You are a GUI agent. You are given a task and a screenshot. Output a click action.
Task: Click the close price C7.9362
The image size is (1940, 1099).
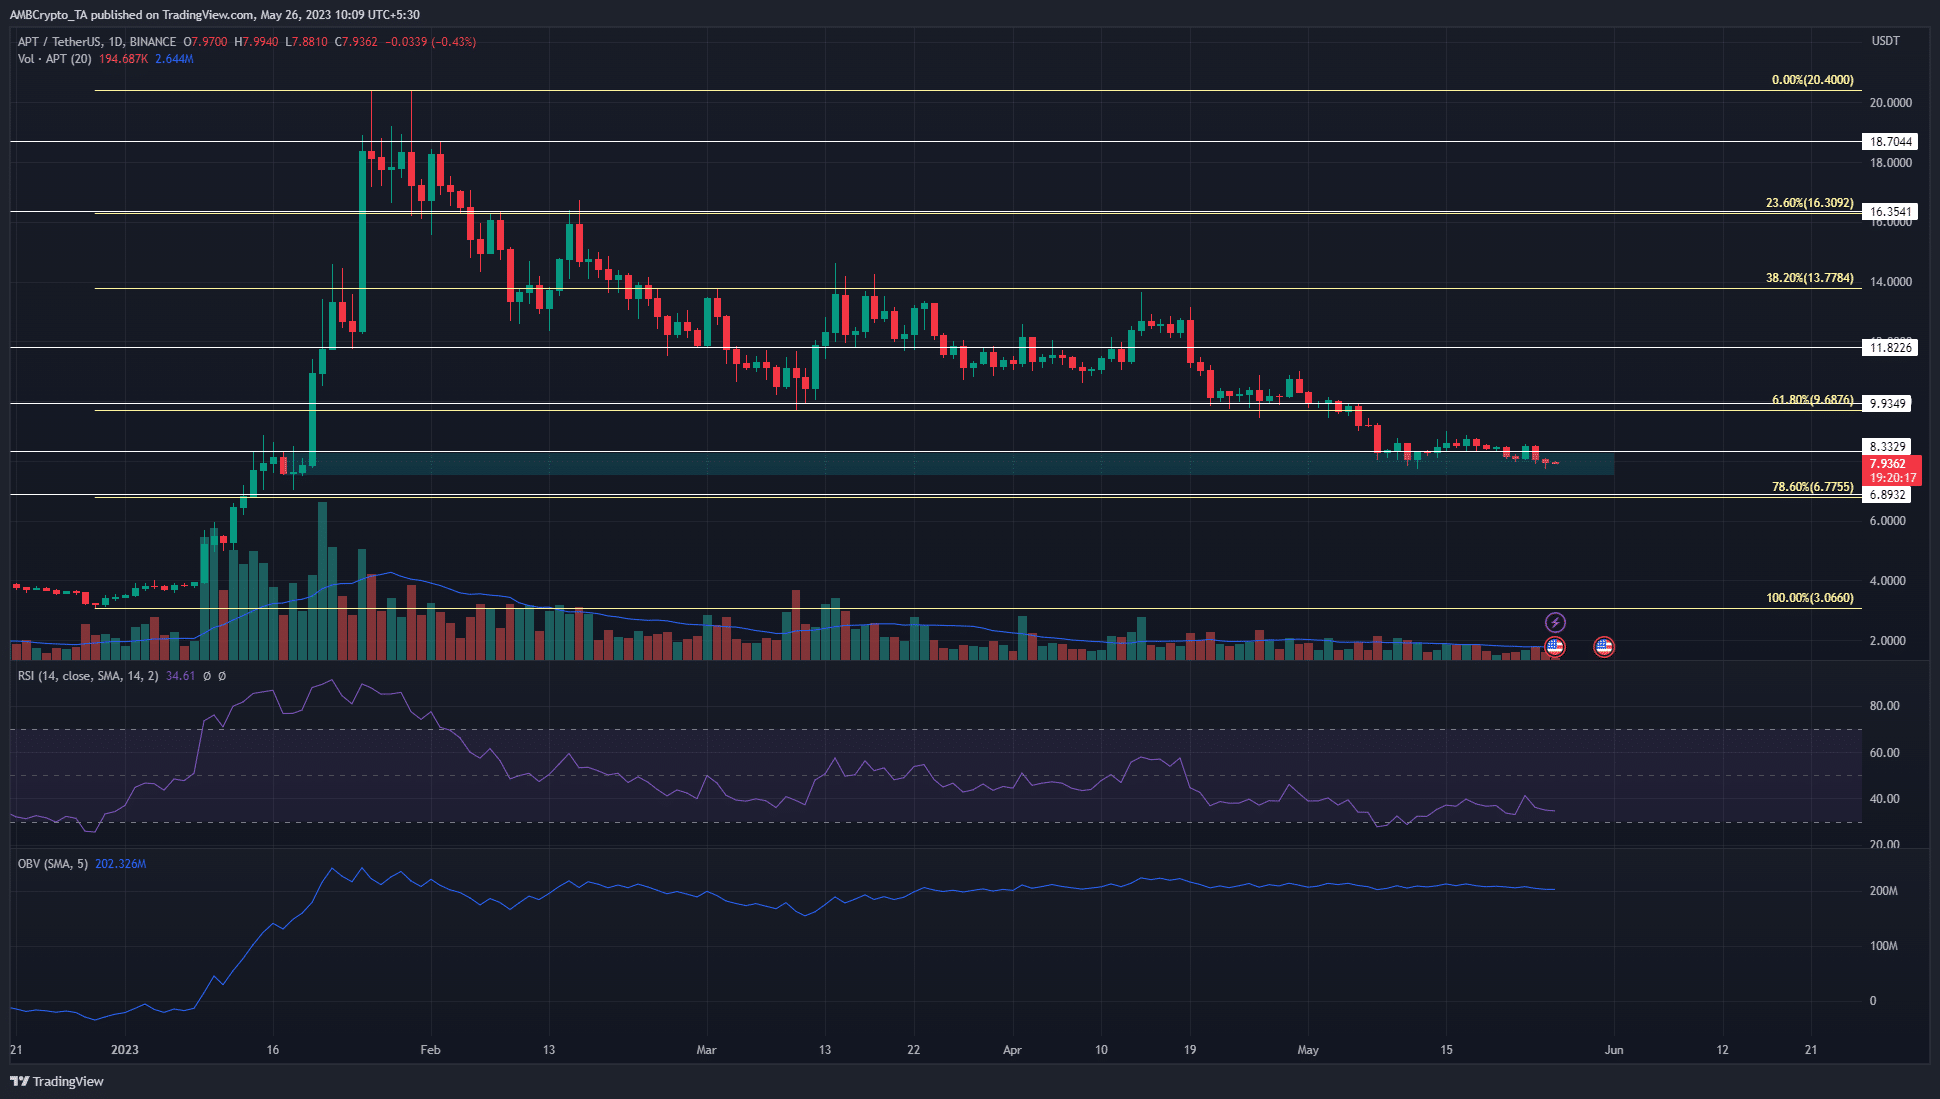click(356, 42)
